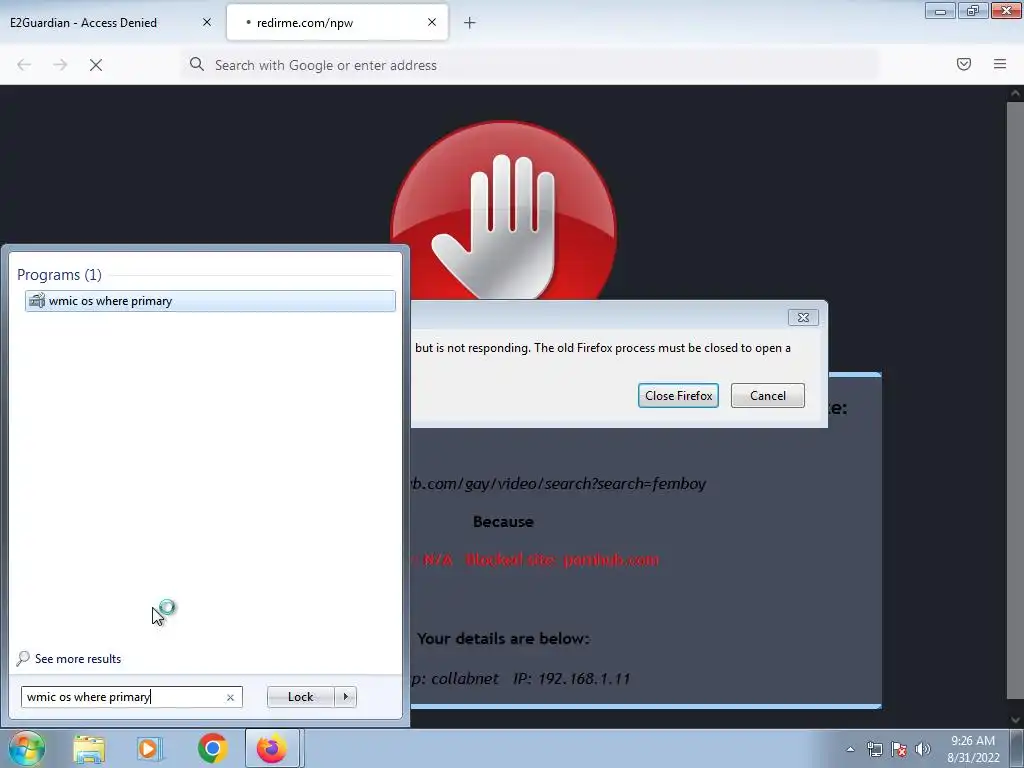Restore down the Firefox window

(x=973, y=11)
